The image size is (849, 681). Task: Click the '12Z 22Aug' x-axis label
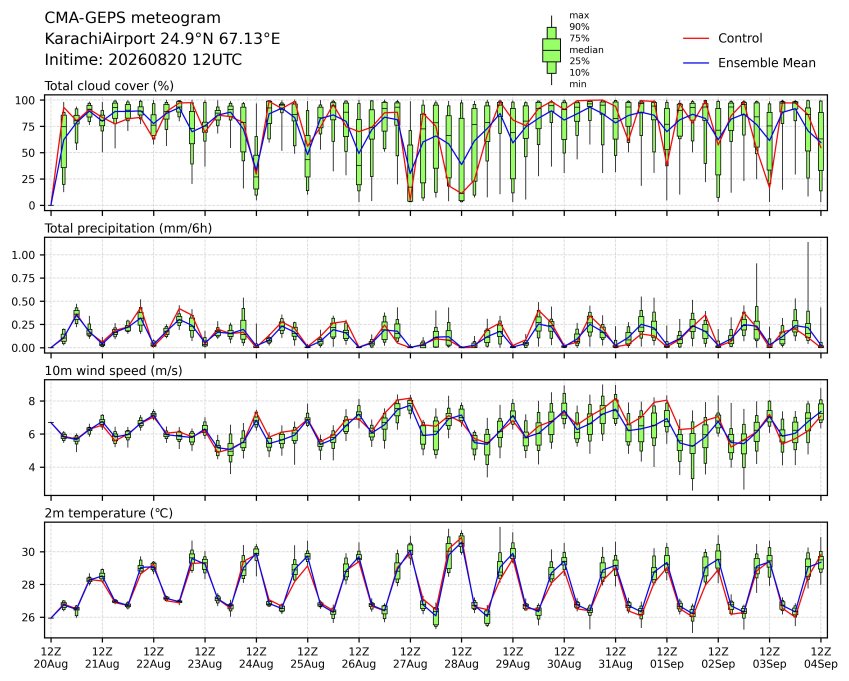[154, 658]
